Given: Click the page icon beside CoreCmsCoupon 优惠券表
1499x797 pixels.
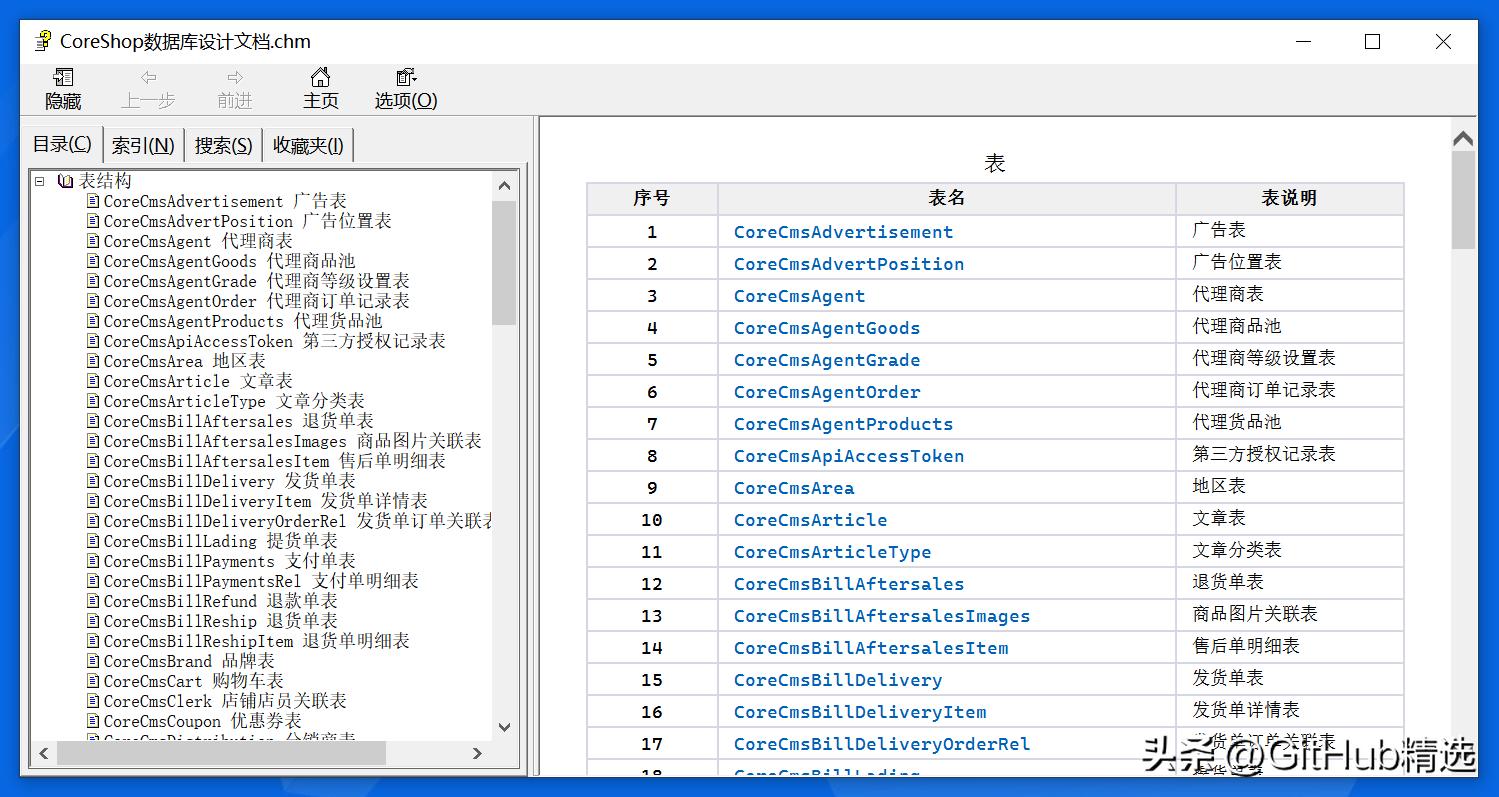Looking at the screenshot, I should tap(94, 721).
